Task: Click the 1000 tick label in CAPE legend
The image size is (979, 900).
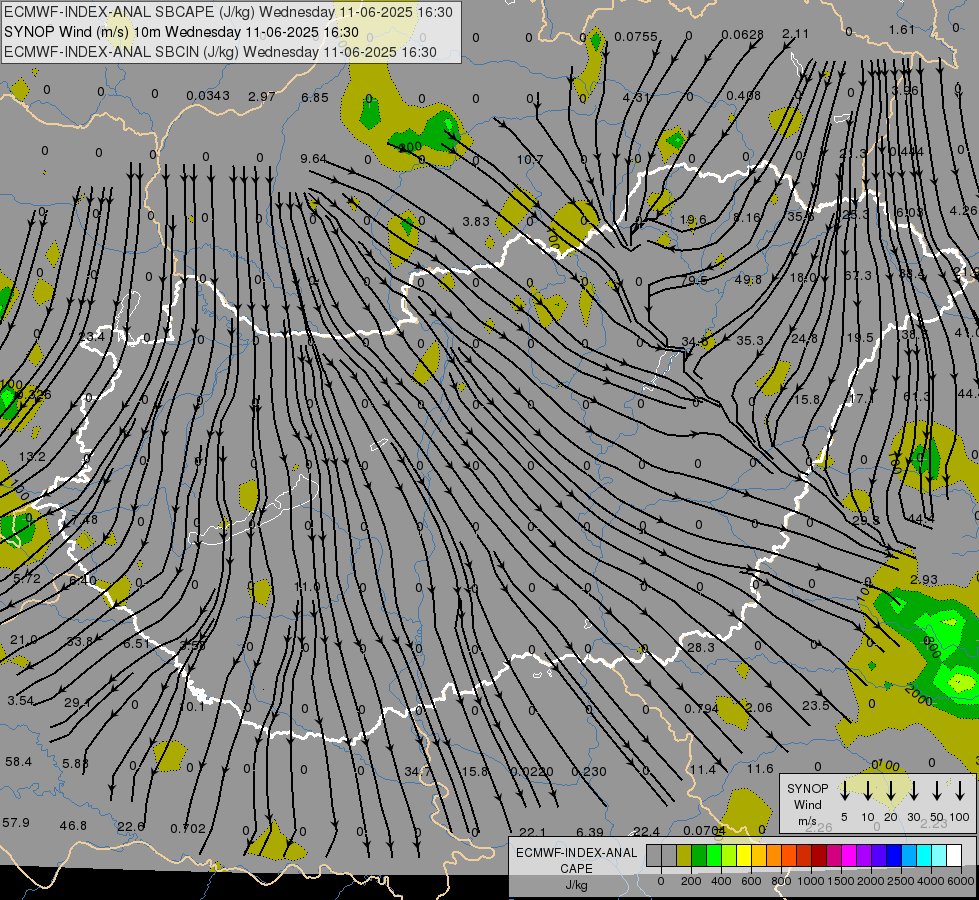Action: pos(810,881)
